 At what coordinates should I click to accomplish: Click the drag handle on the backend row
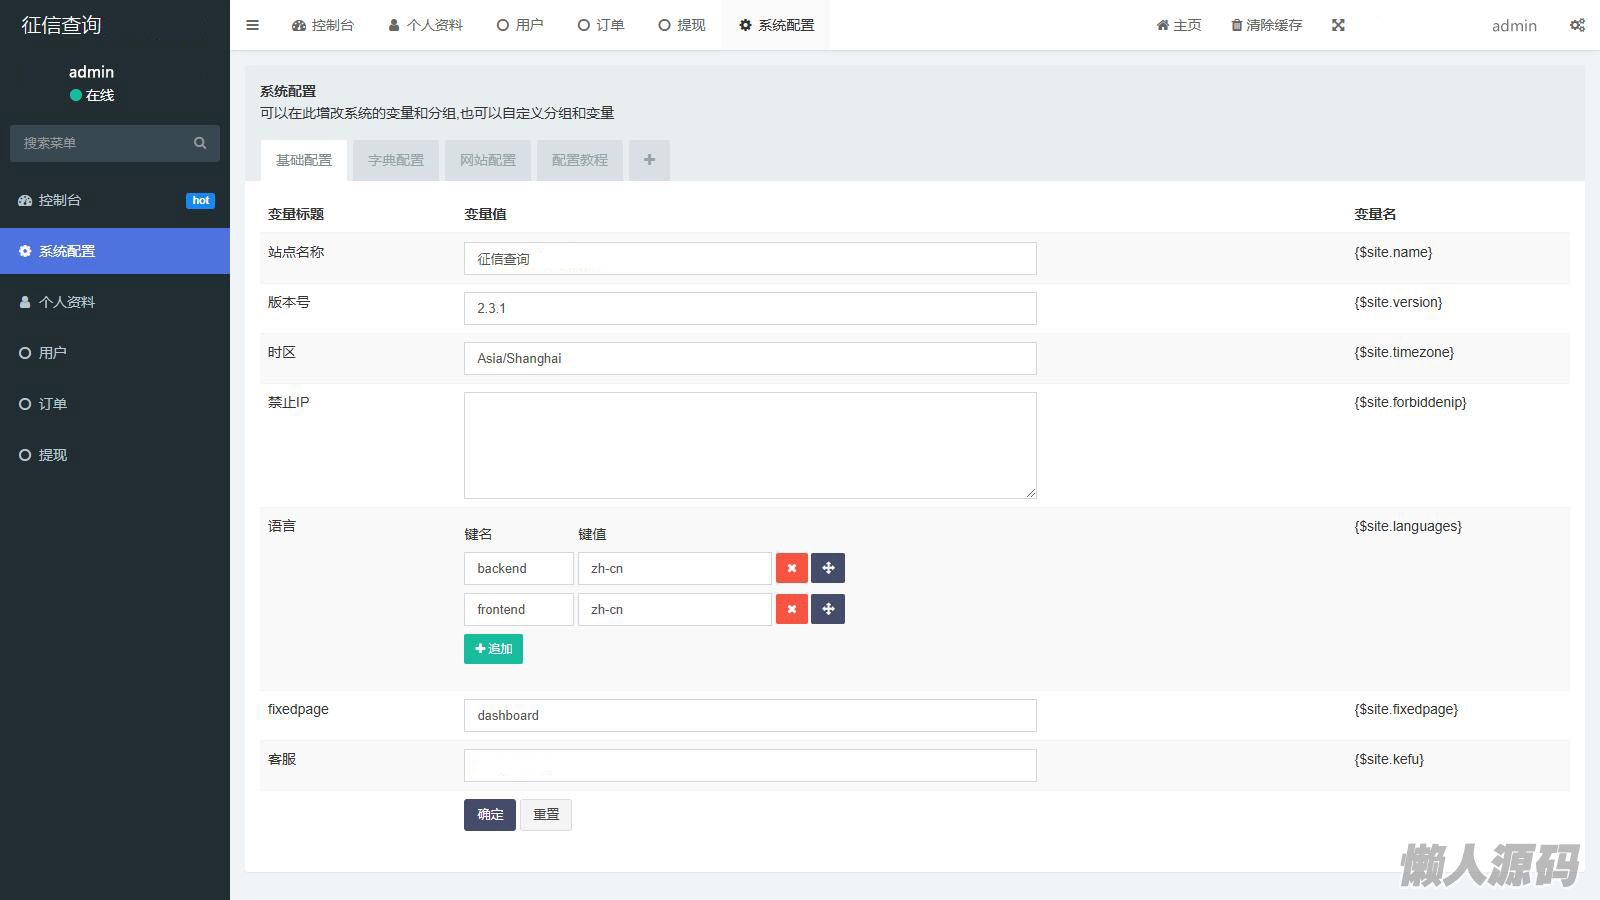point(828,568)
